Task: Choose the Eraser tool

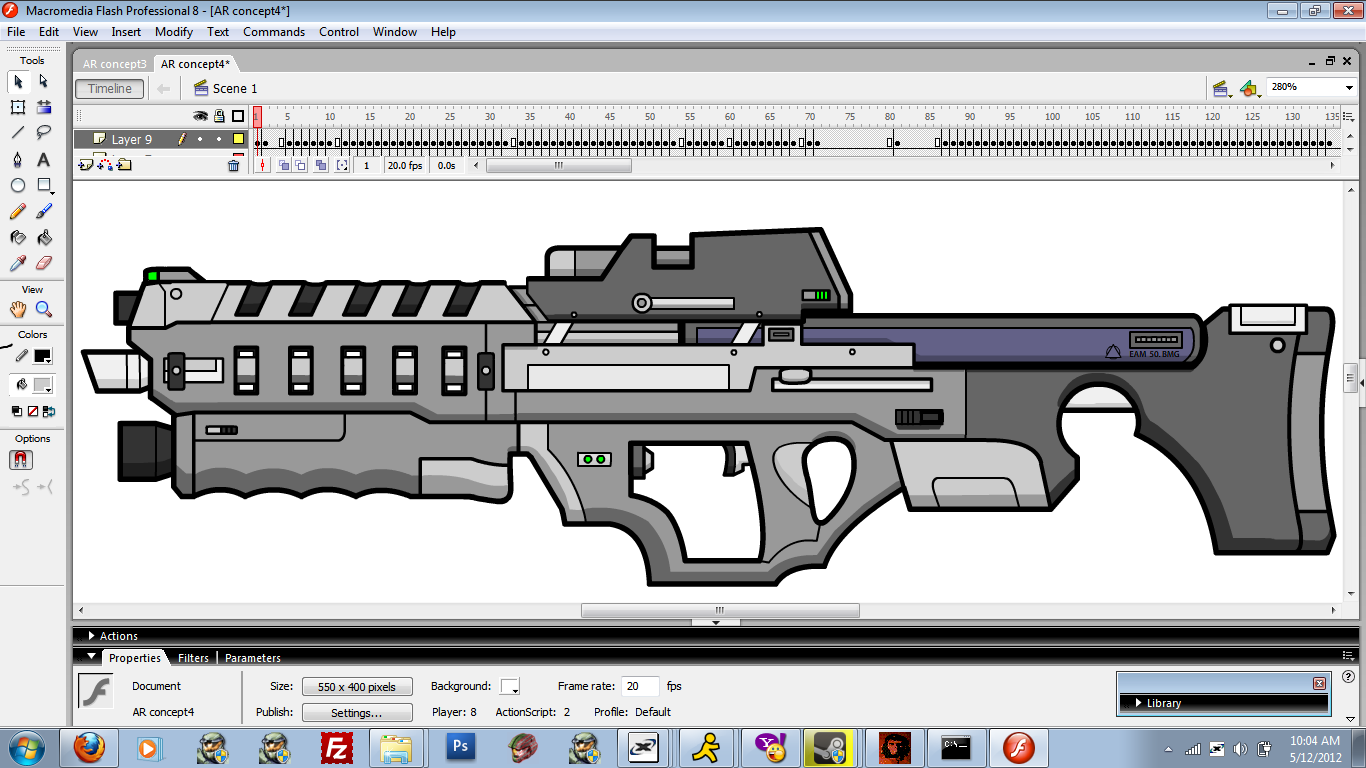Action: tap(44, 264)
